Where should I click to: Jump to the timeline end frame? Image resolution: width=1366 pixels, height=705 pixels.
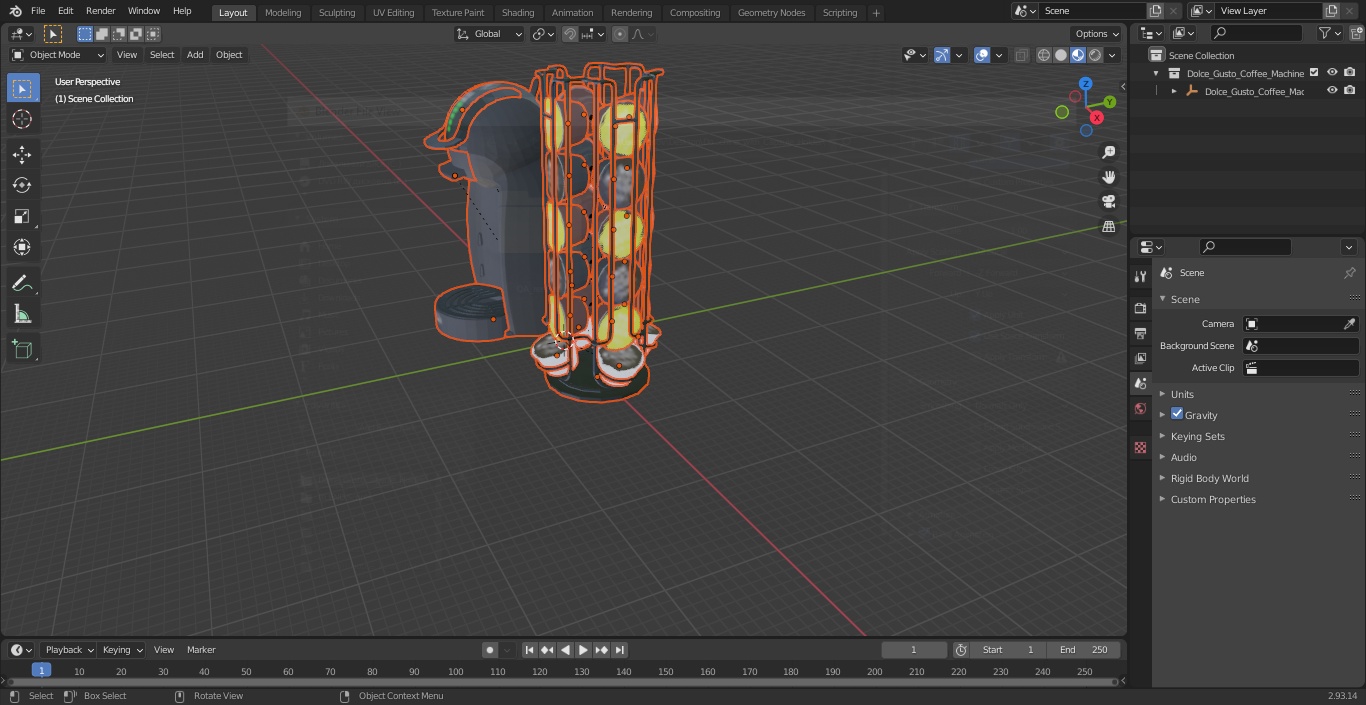point(619,650)
